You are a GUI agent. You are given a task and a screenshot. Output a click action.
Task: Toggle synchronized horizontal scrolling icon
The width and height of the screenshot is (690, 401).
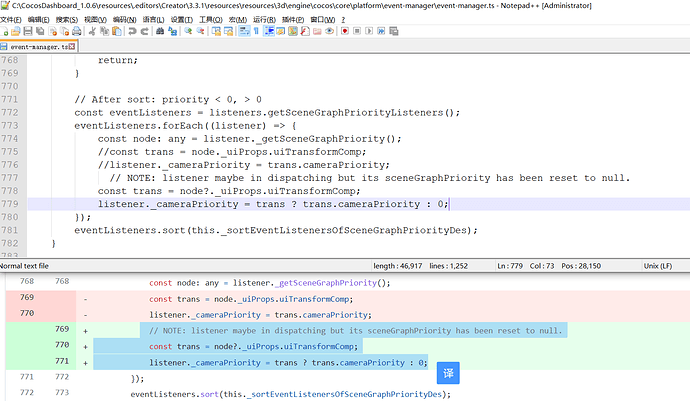pyautogui.click(x=228, y=31)
